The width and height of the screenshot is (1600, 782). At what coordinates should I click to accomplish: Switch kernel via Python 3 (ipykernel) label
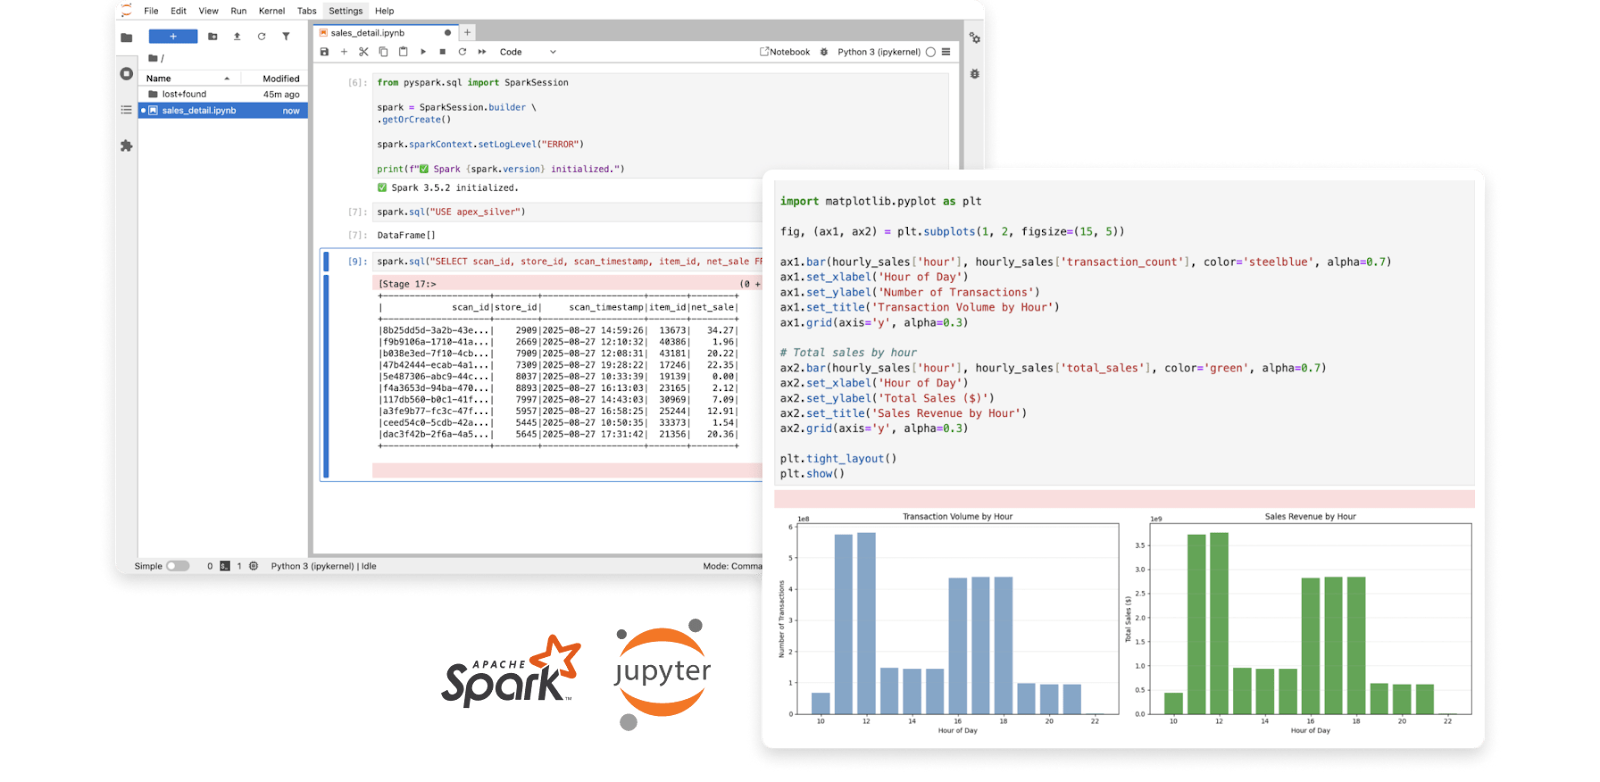879,52
